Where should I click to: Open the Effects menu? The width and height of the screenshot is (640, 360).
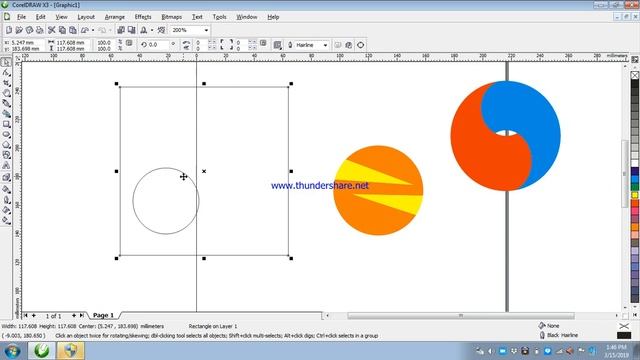point(143,17)
